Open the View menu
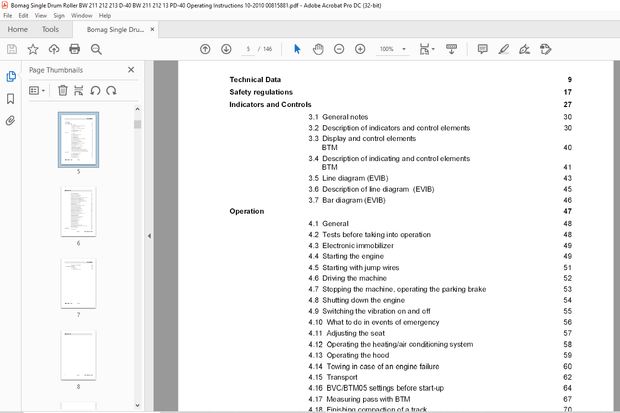 click(x=40, y=15)
